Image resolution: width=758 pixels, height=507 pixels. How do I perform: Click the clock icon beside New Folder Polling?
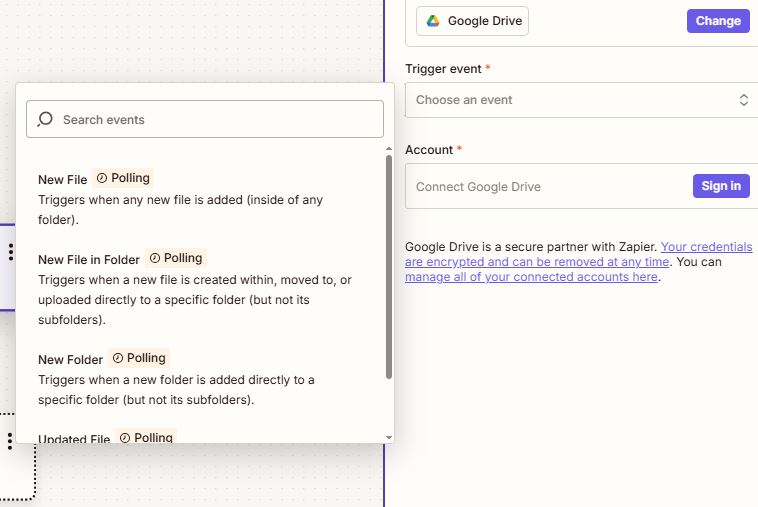click(x=117, y=358)
